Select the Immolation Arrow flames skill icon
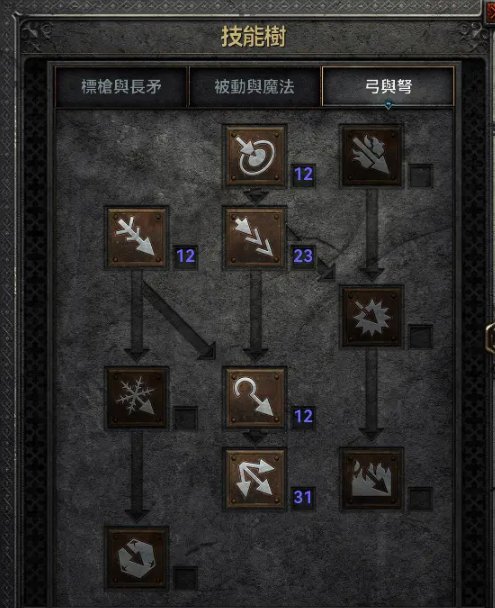The image size is (495, 608). point(372,479)
